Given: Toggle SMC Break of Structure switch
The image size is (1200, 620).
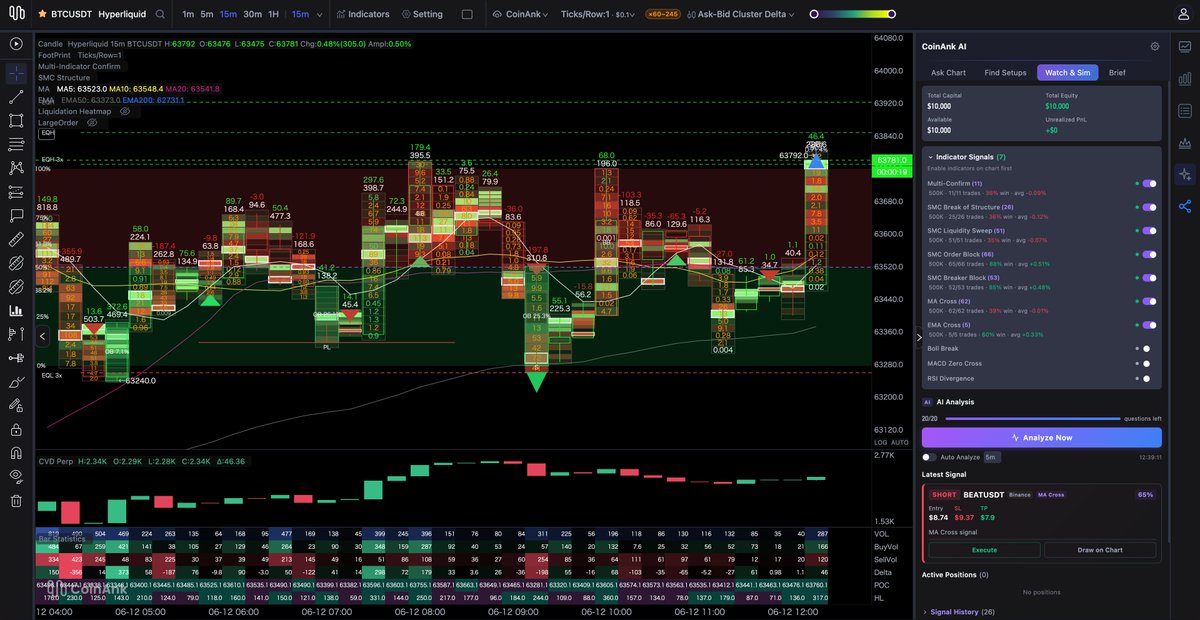Looking at the screenshot, I should (x=1148, y=208).
